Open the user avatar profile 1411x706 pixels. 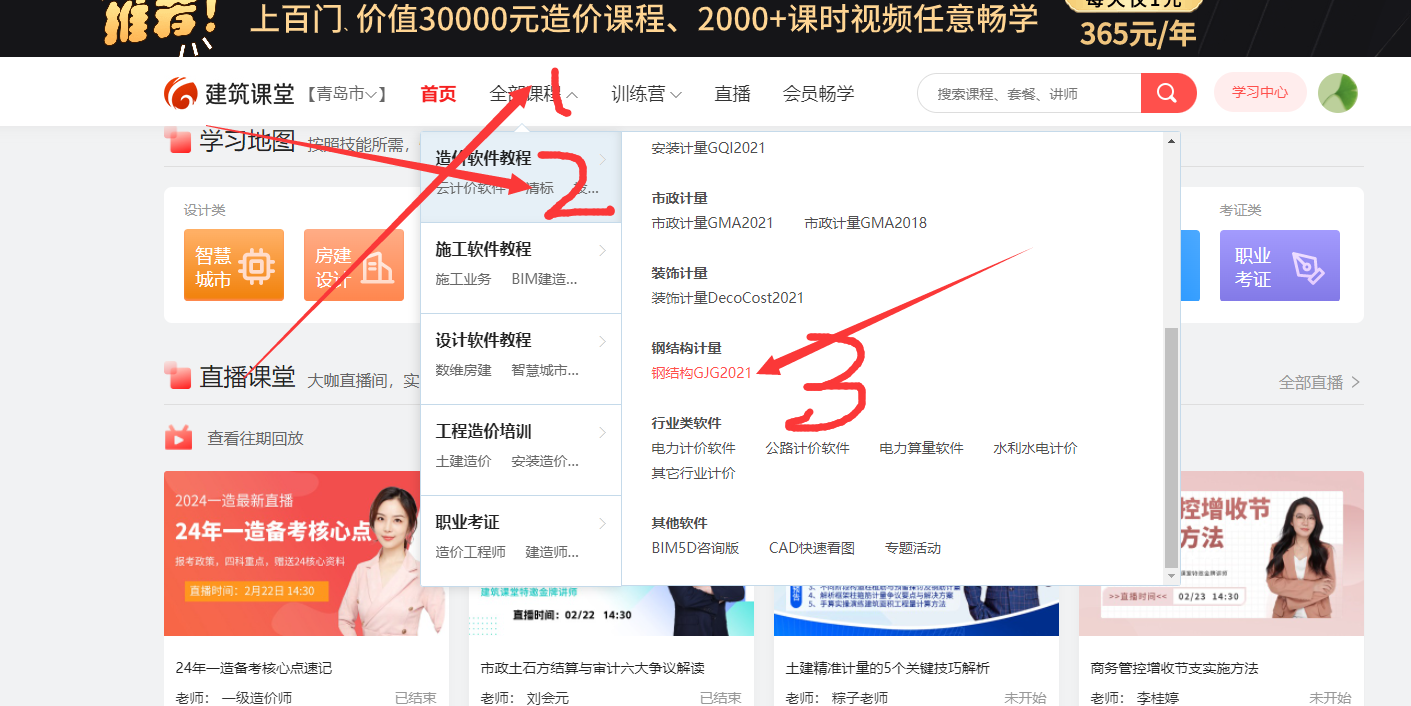(x=1338, y=93)
